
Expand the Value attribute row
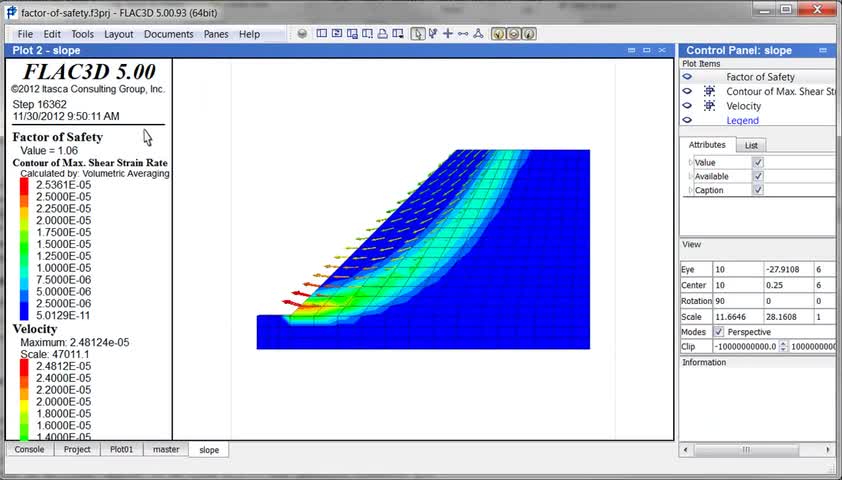coord(691,162)
